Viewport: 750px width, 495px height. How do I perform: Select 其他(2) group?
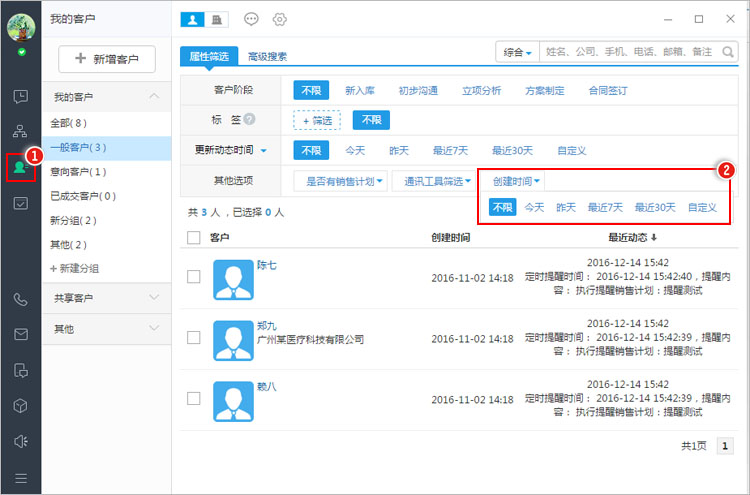(107, 245)
